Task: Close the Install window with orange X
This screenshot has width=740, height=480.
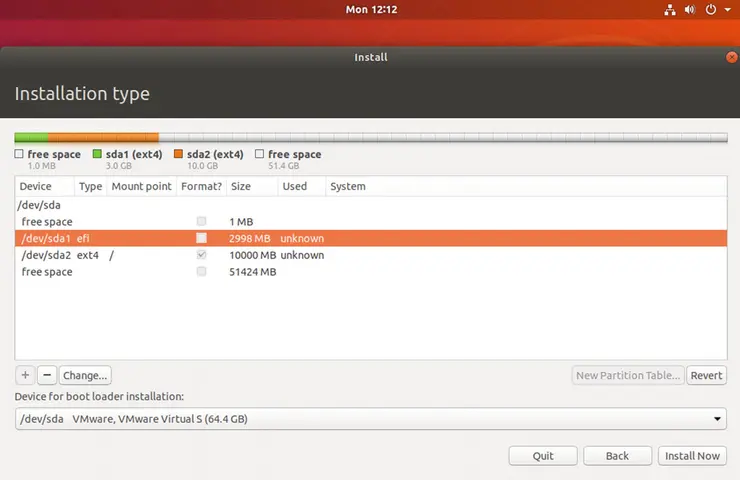Action: (x=731, y=58)
